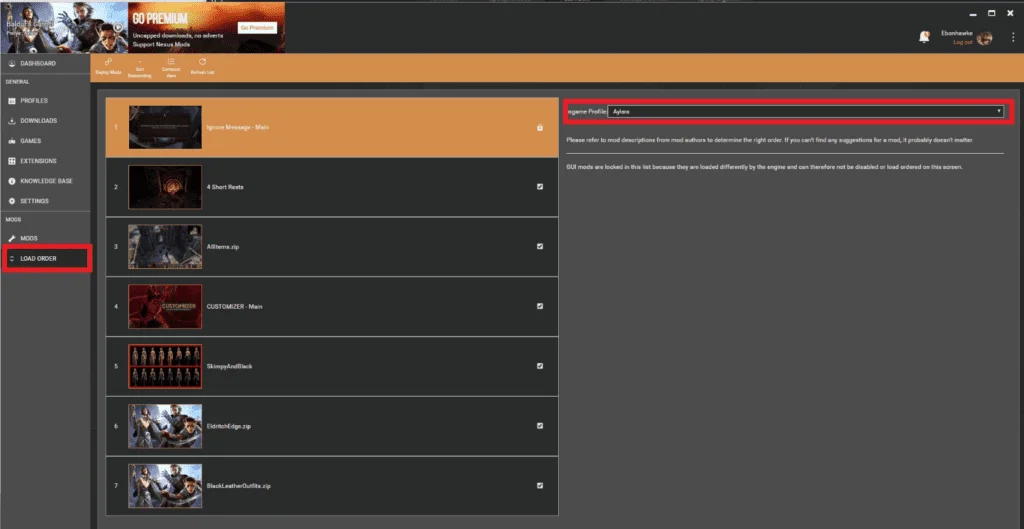Image resolution: width=1024 pixels, height=529 pixels.
Task: Uncheck the 4 Short Rests mod checkbox
Action: (540, 187)
